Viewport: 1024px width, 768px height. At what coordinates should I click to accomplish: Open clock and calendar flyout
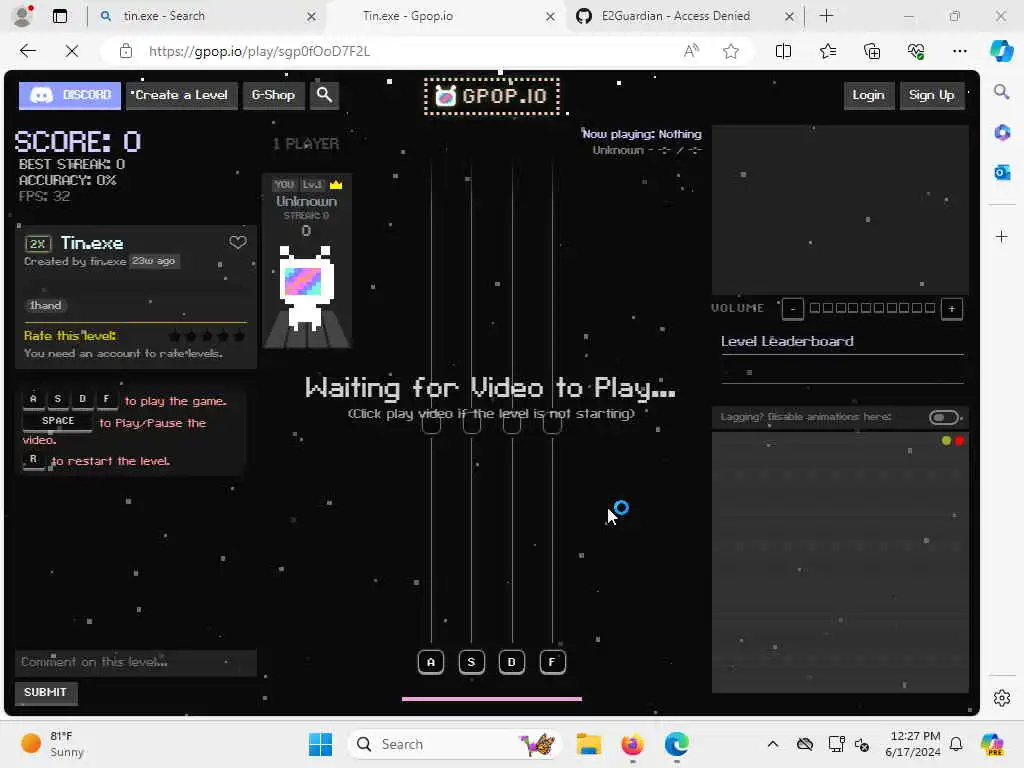pos(913,744)
